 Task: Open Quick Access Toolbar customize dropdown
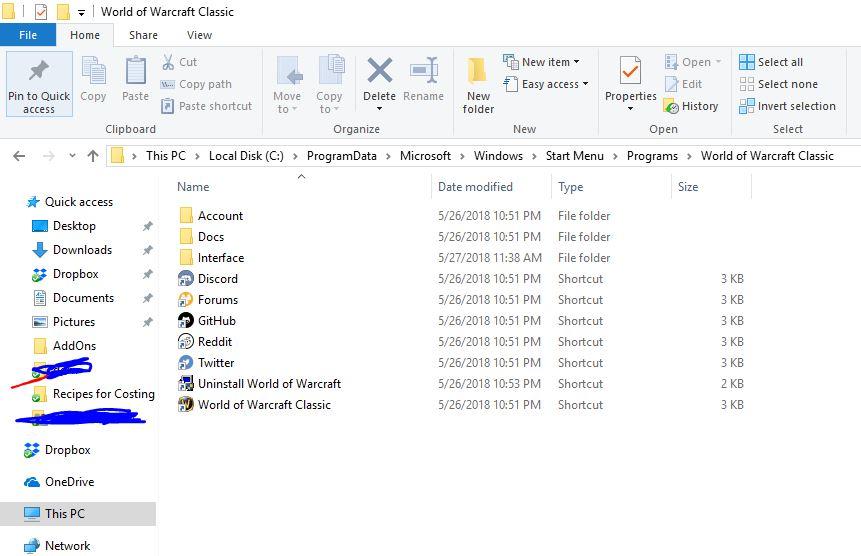click(81, 13)
